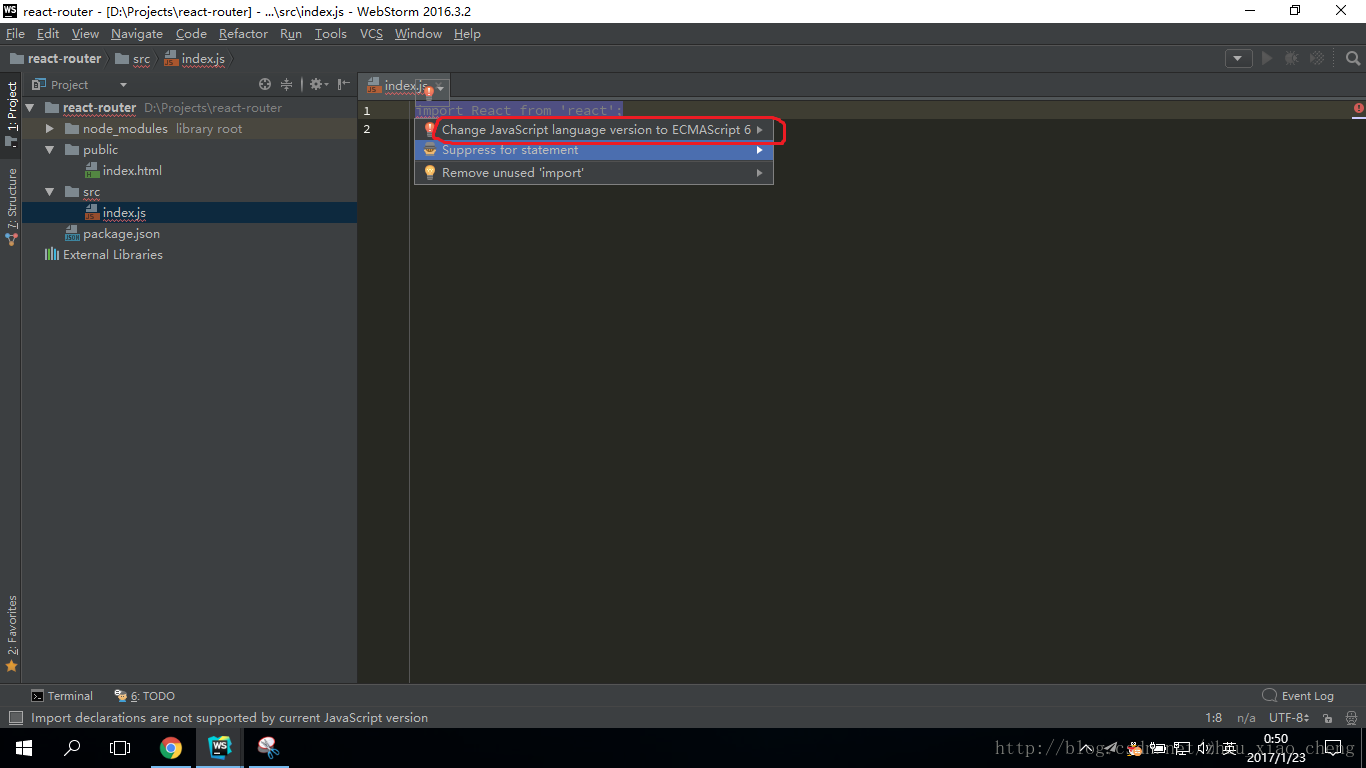Select Suppress for statement option
Viewport: 1366px width, 768px height.
[594, 150]
